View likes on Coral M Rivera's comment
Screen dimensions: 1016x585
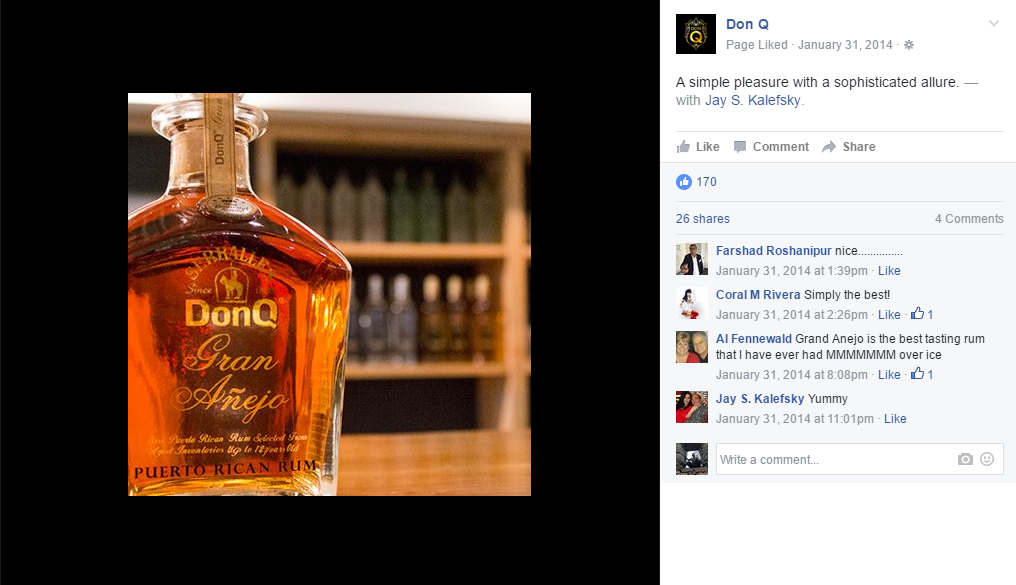921,314
